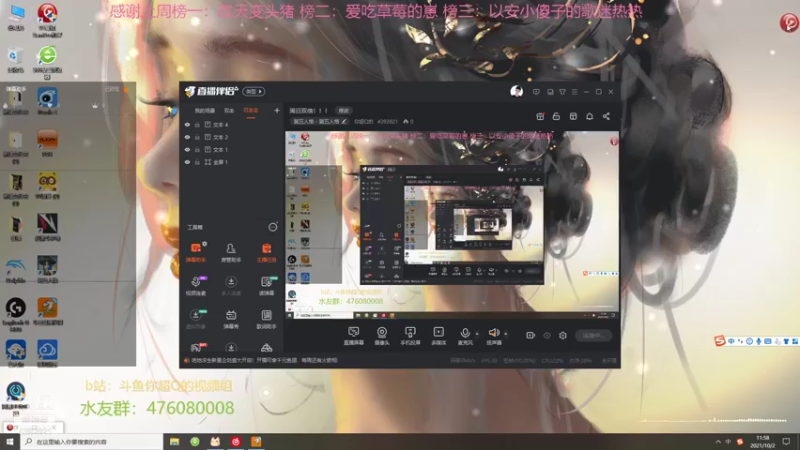
Task: Click the unlock padlock icon above preview
Action: pos(556,116)
